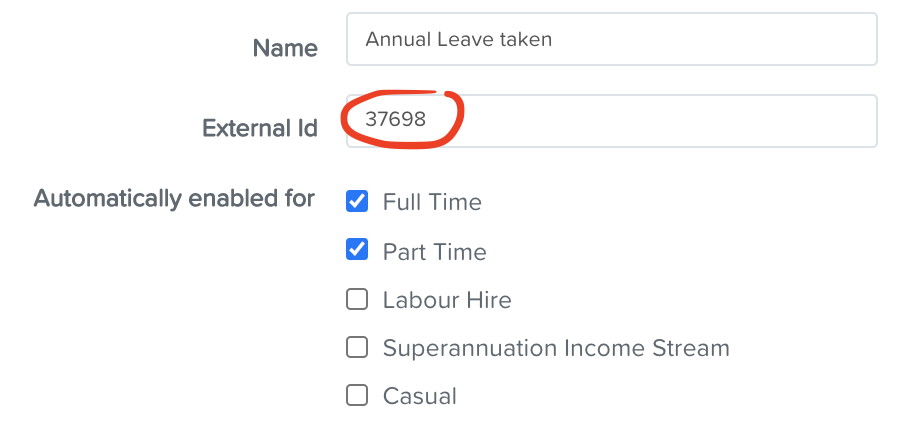Image resolution: width=924 pixels, height=426 pixels.
Task: Tick the Superannuation Income Stream checkbox
Action: click(x=357, y=347)
